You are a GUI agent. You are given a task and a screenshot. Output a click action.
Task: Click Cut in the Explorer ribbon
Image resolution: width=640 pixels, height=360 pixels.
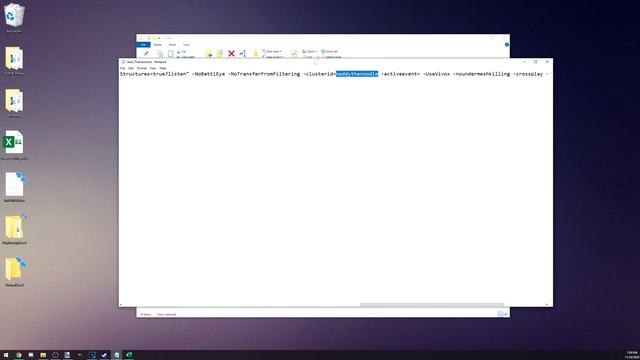click(182, 52)
